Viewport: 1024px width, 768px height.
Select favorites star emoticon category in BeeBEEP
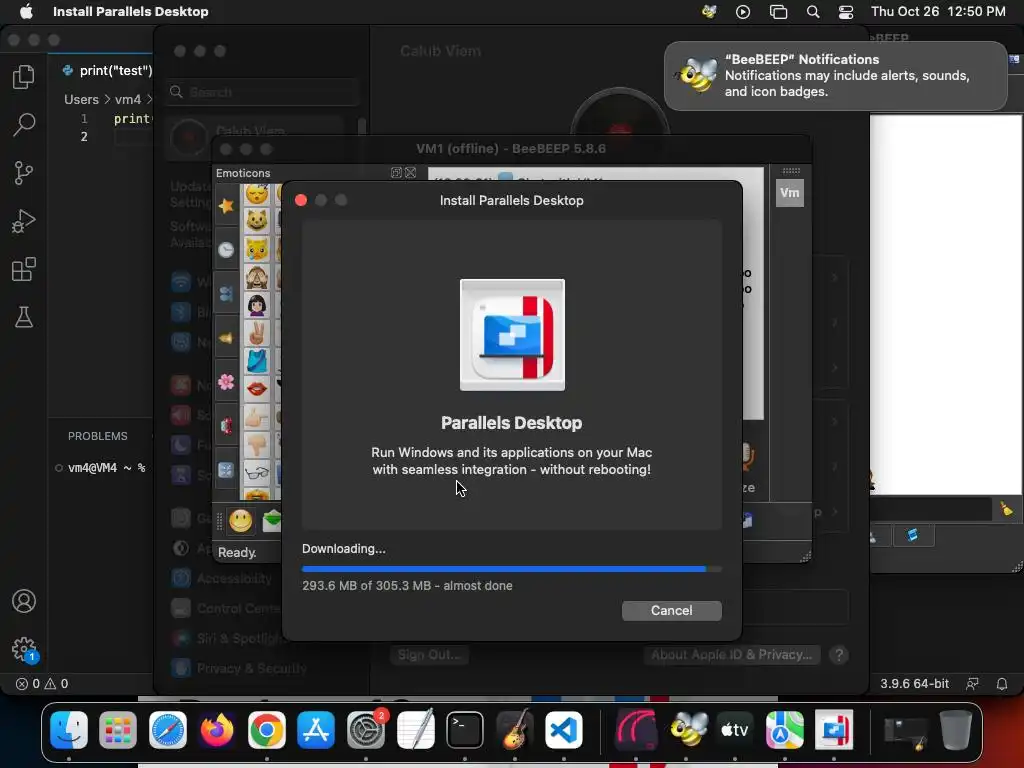226,206
